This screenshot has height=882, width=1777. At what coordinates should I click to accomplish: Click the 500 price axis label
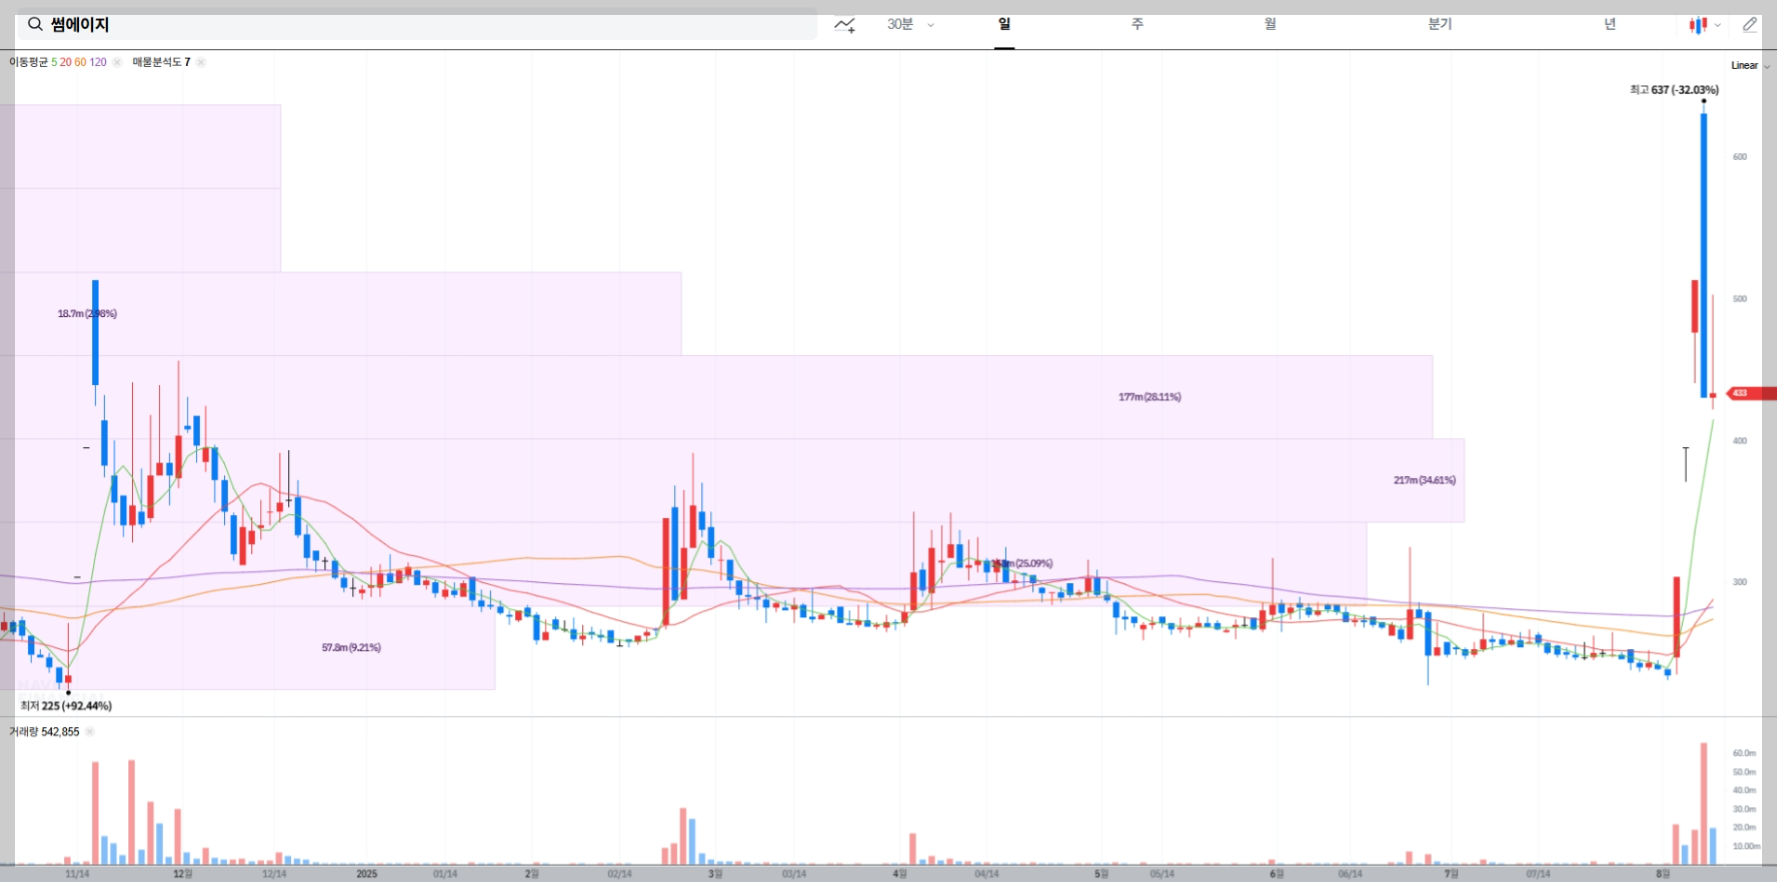click(x=1740, y=299)
